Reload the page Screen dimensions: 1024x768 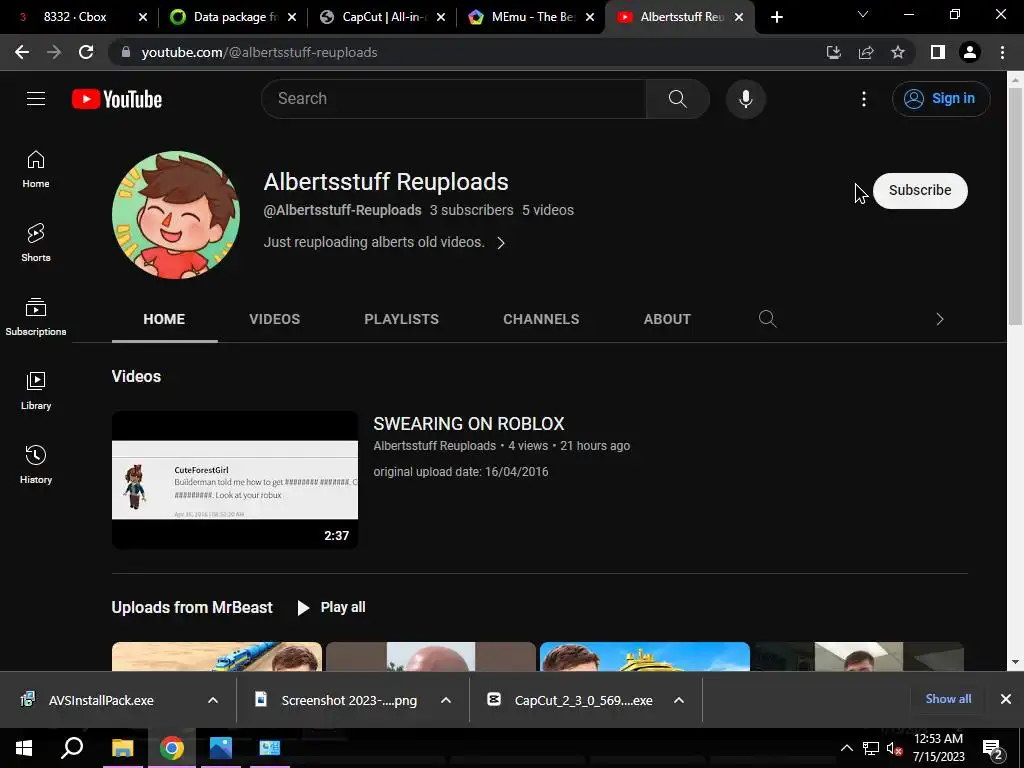86,52
